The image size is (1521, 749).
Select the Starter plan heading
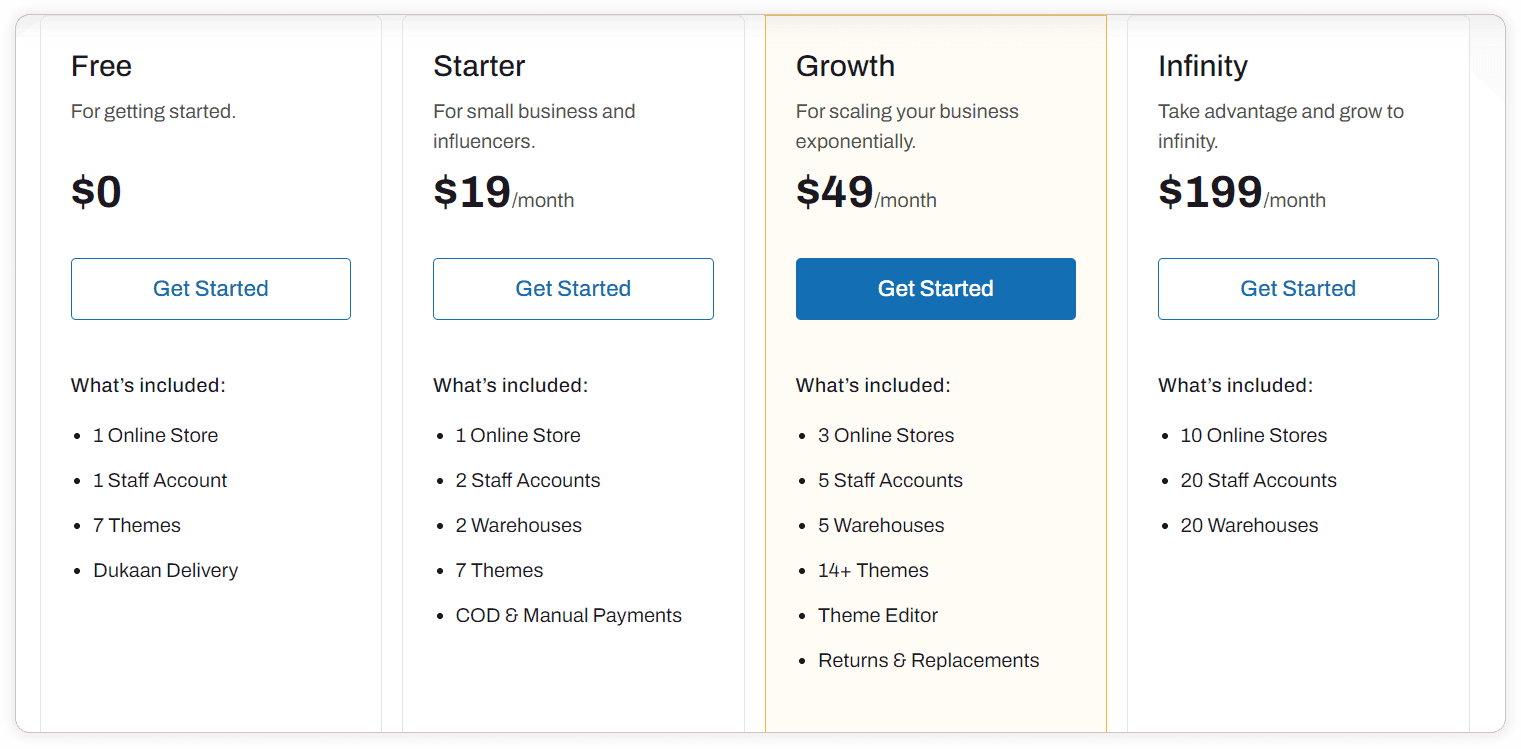point(479,66)
